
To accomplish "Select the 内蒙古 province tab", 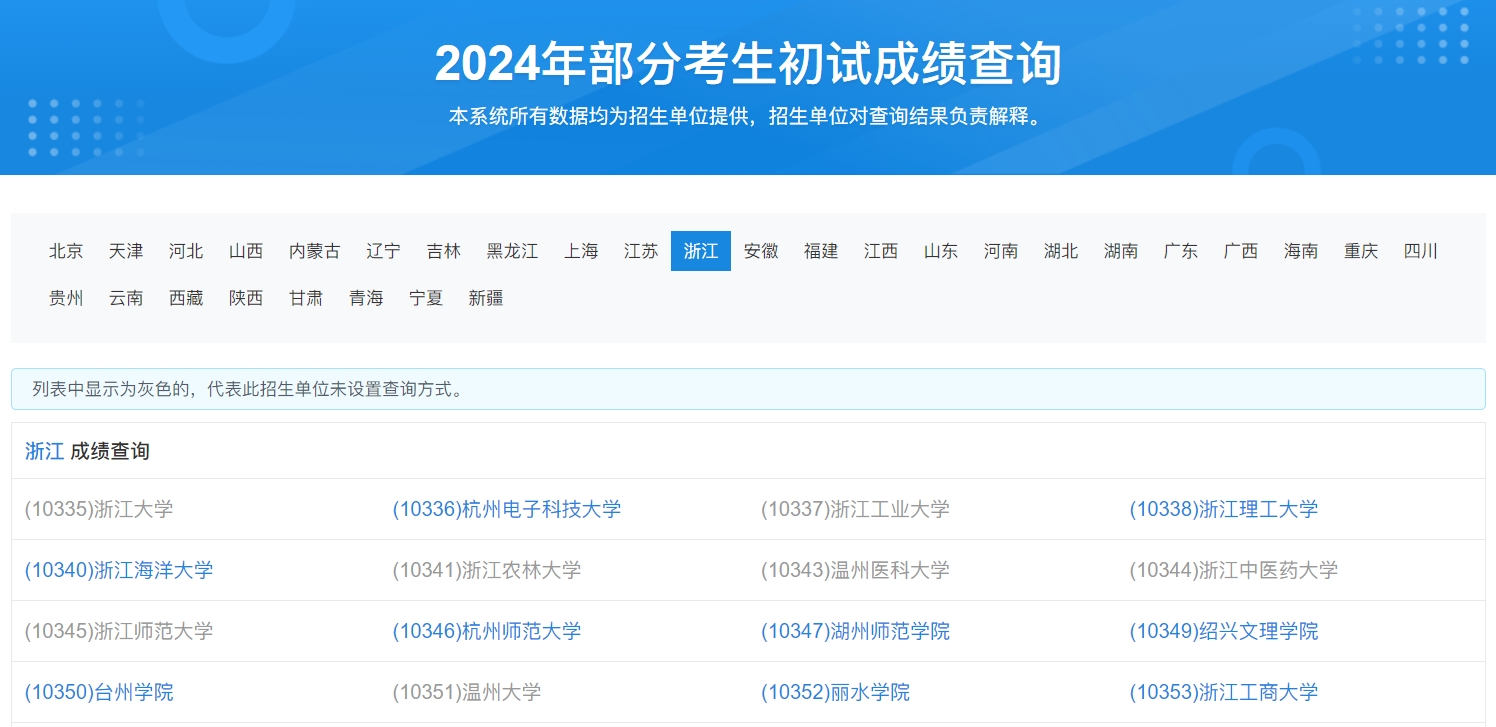I will [314, 251].
